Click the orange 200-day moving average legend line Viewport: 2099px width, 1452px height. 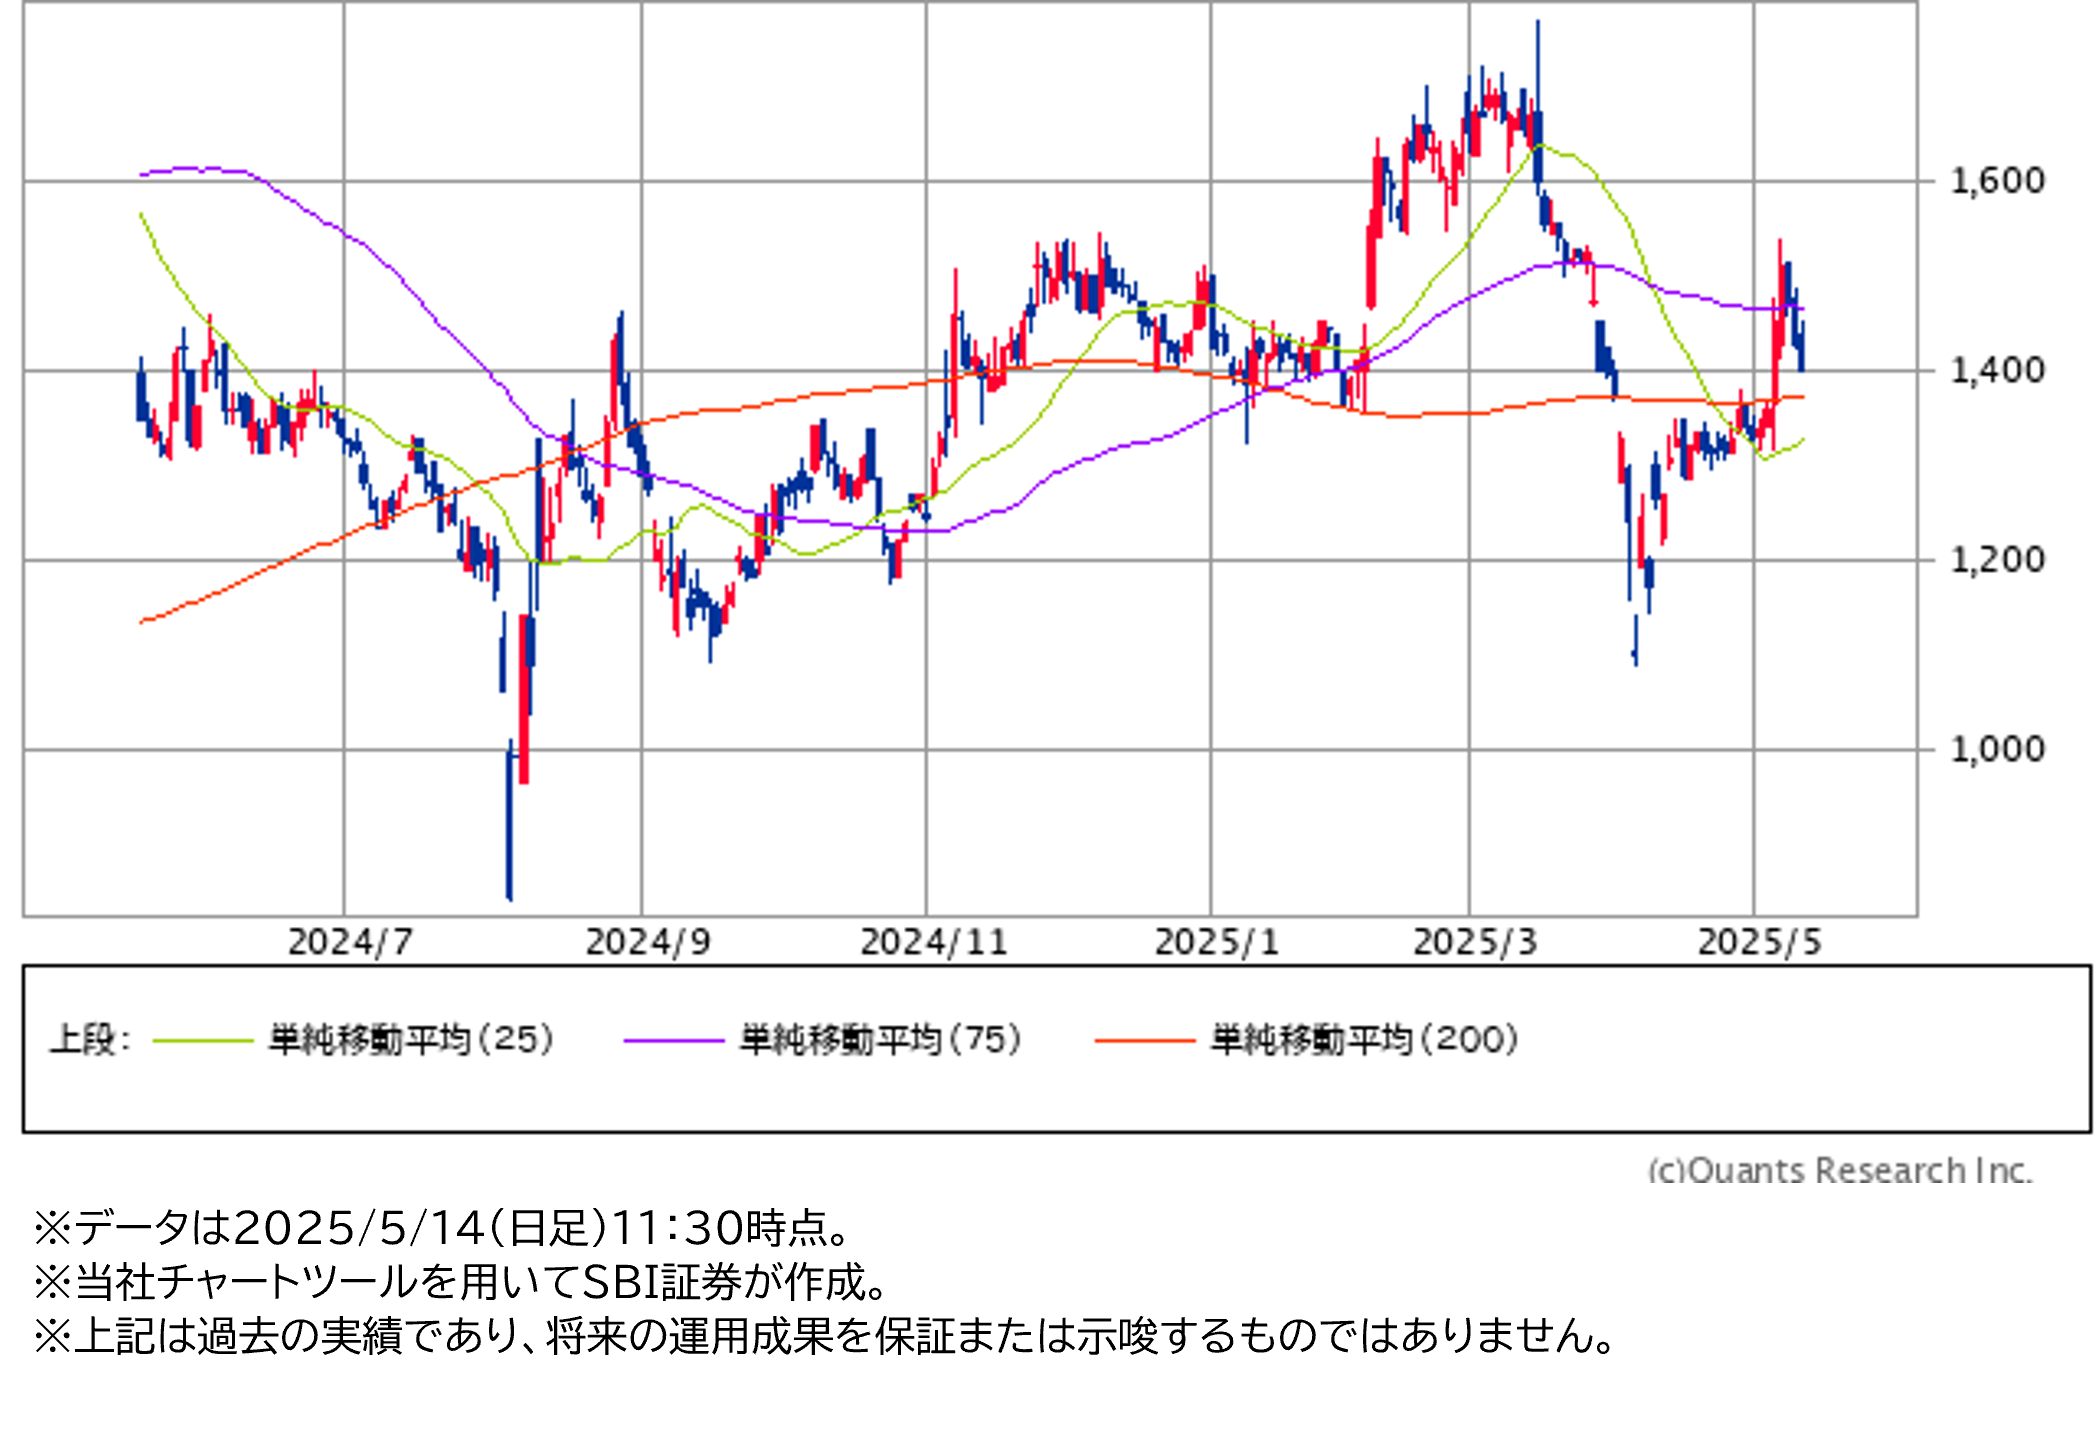pos(1145,1041)
